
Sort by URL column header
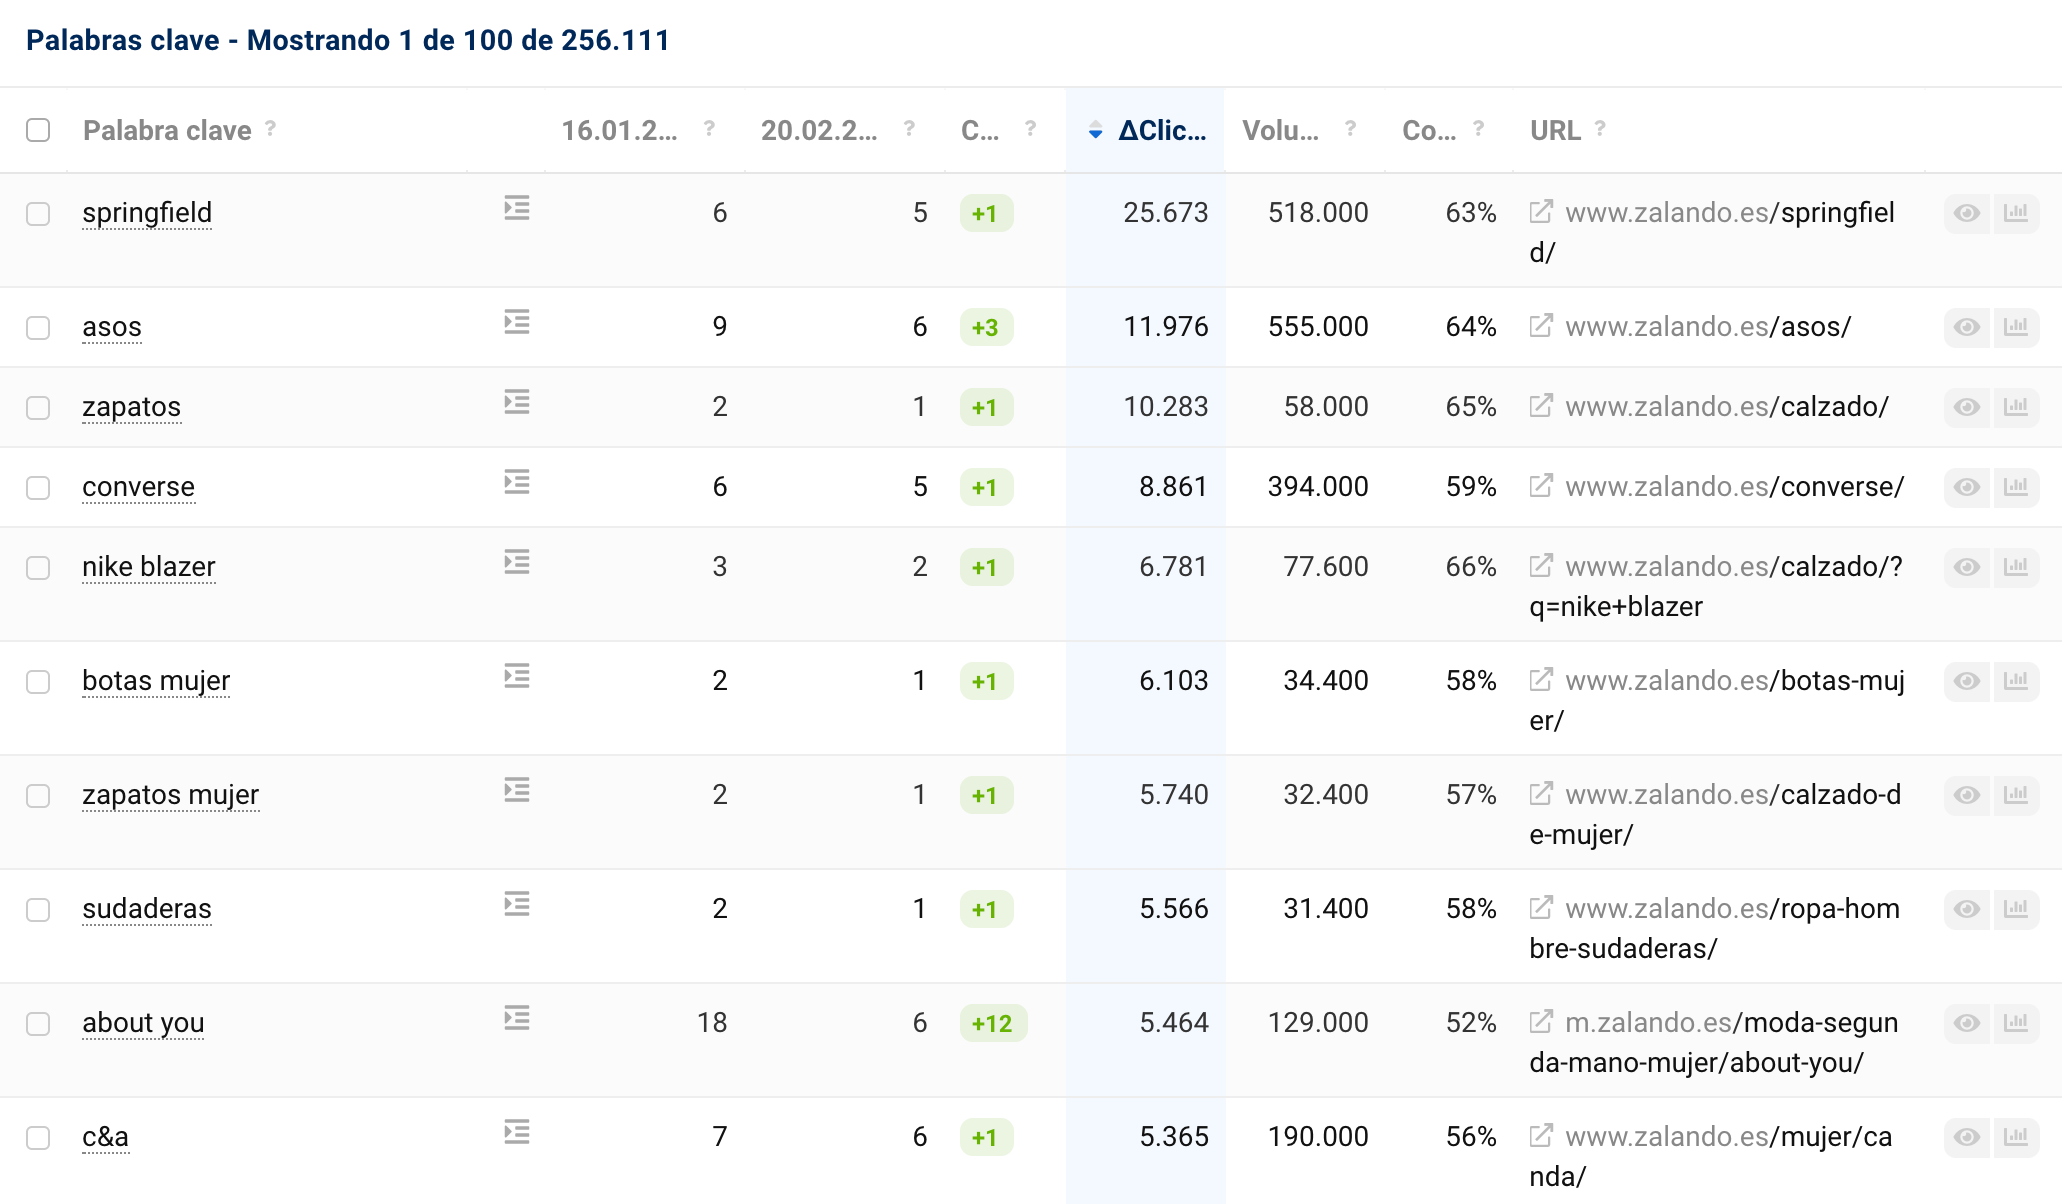pos(1555,130)
